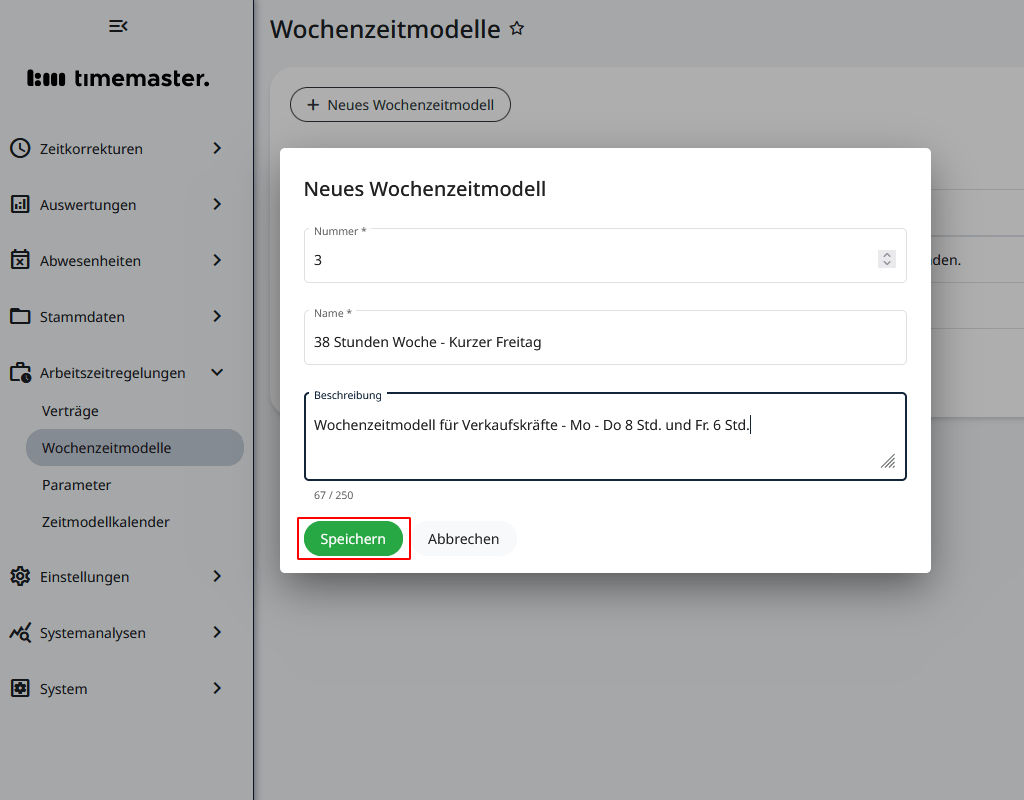Collapse the sidebar with the hamburger icon

pyautogui.click(x=118, y=26)
